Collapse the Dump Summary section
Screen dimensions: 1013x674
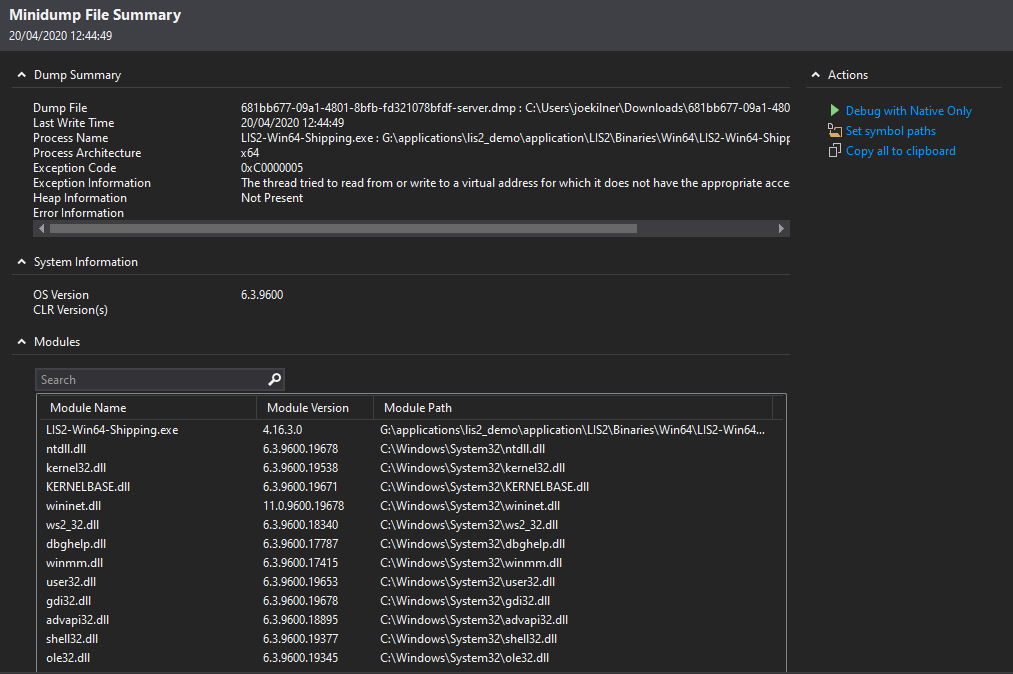pos(21,75)
